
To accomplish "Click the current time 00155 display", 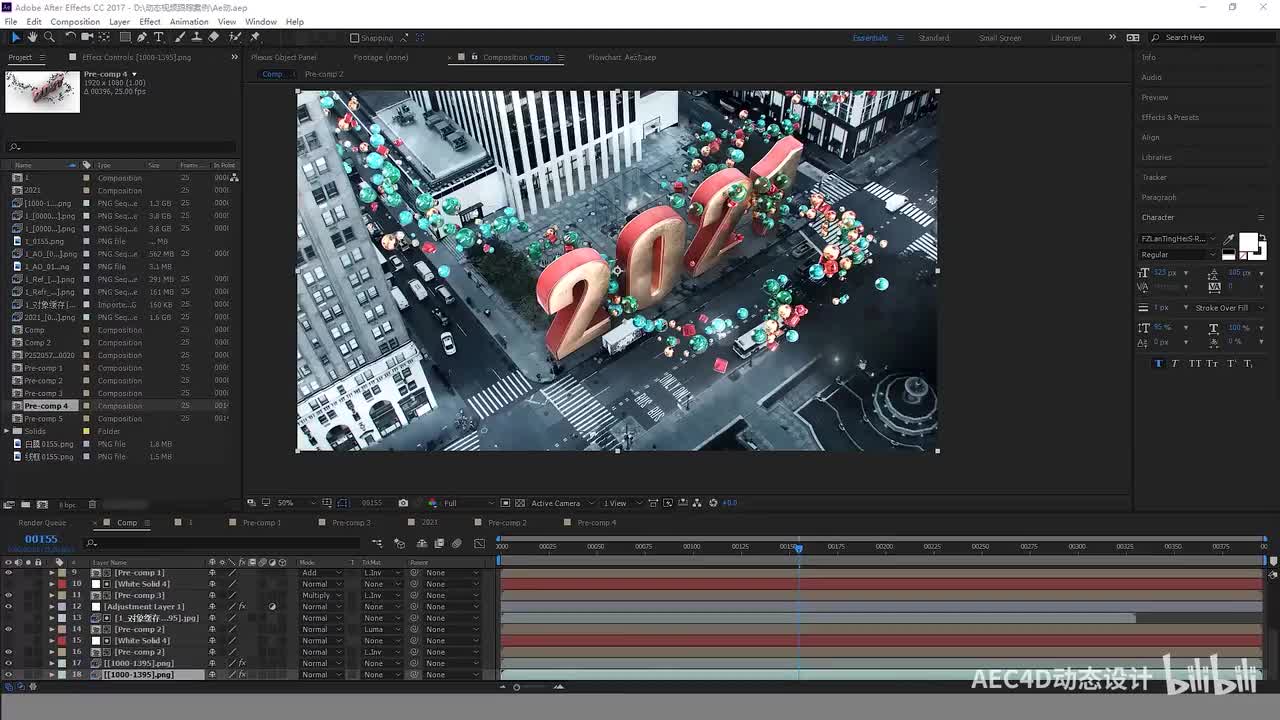I will (x=41, y=539).
